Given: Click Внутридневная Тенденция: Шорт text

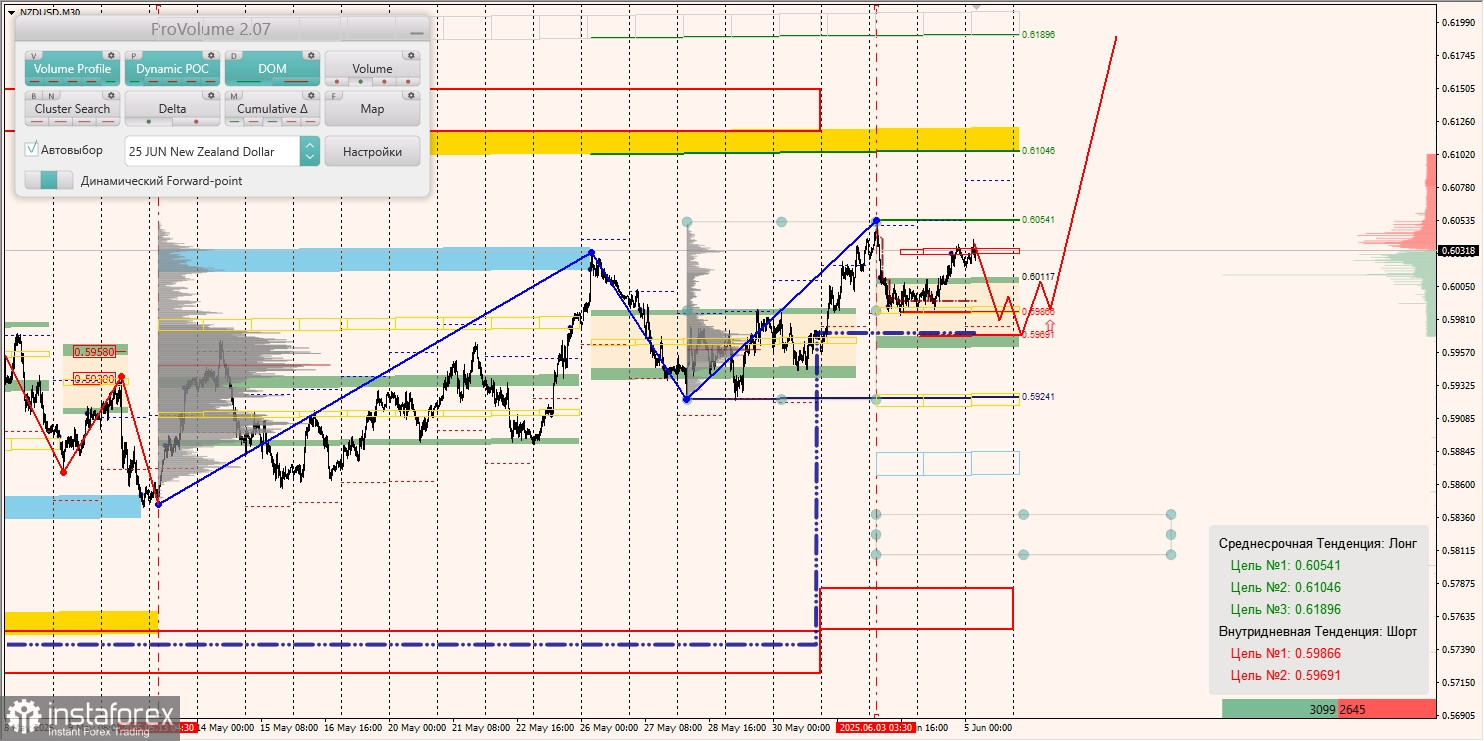Looking at the screenshot, I should point(1318,631).
